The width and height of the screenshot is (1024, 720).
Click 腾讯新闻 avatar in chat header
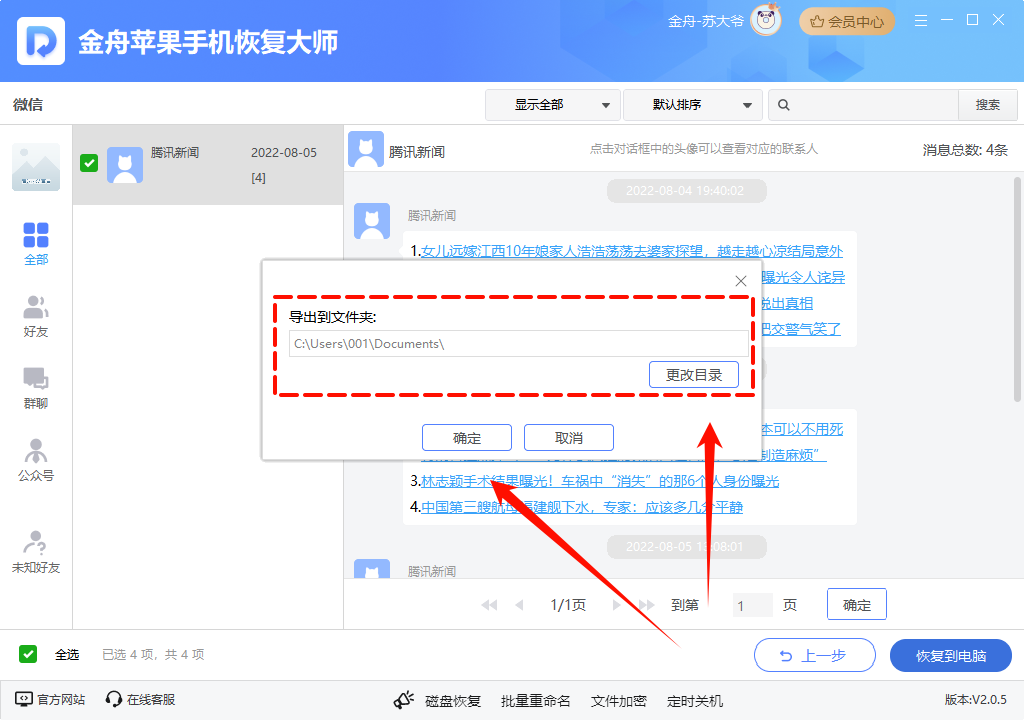(x=366, y=149)
